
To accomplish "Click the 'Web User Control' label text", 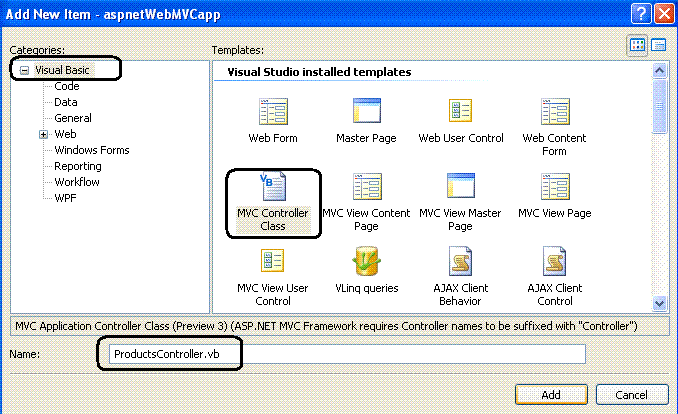I will point(461,138).
